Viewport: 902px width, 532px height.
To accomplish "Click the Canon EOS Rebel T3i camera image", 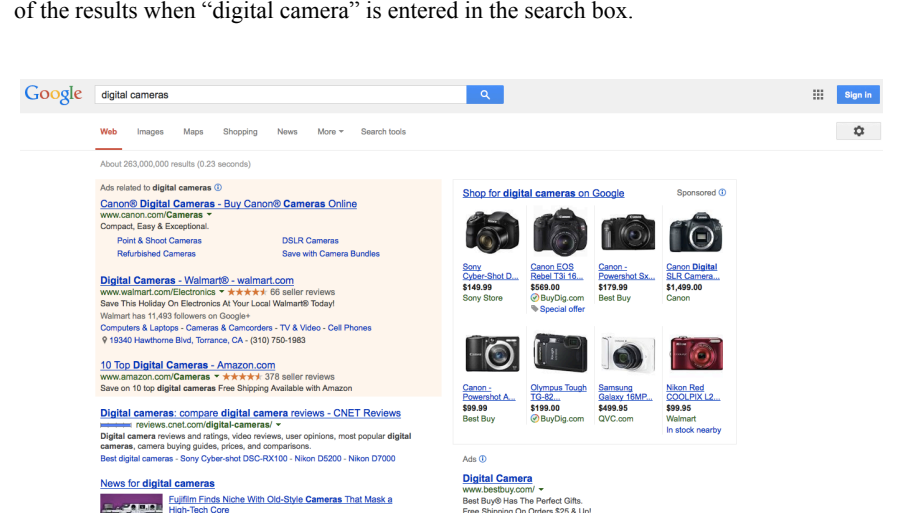I will coord(560,233).
